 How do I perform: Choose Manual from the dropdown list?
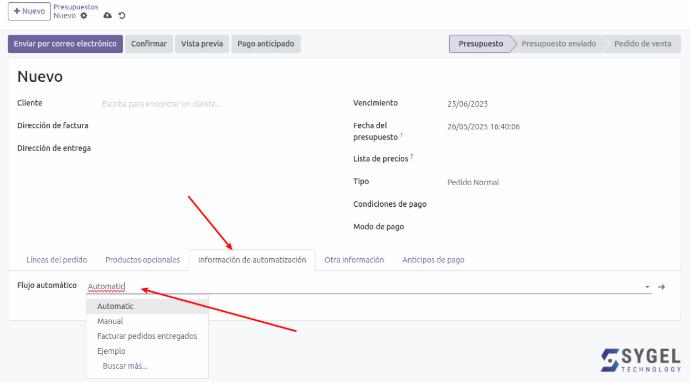(x=147, y=321)
